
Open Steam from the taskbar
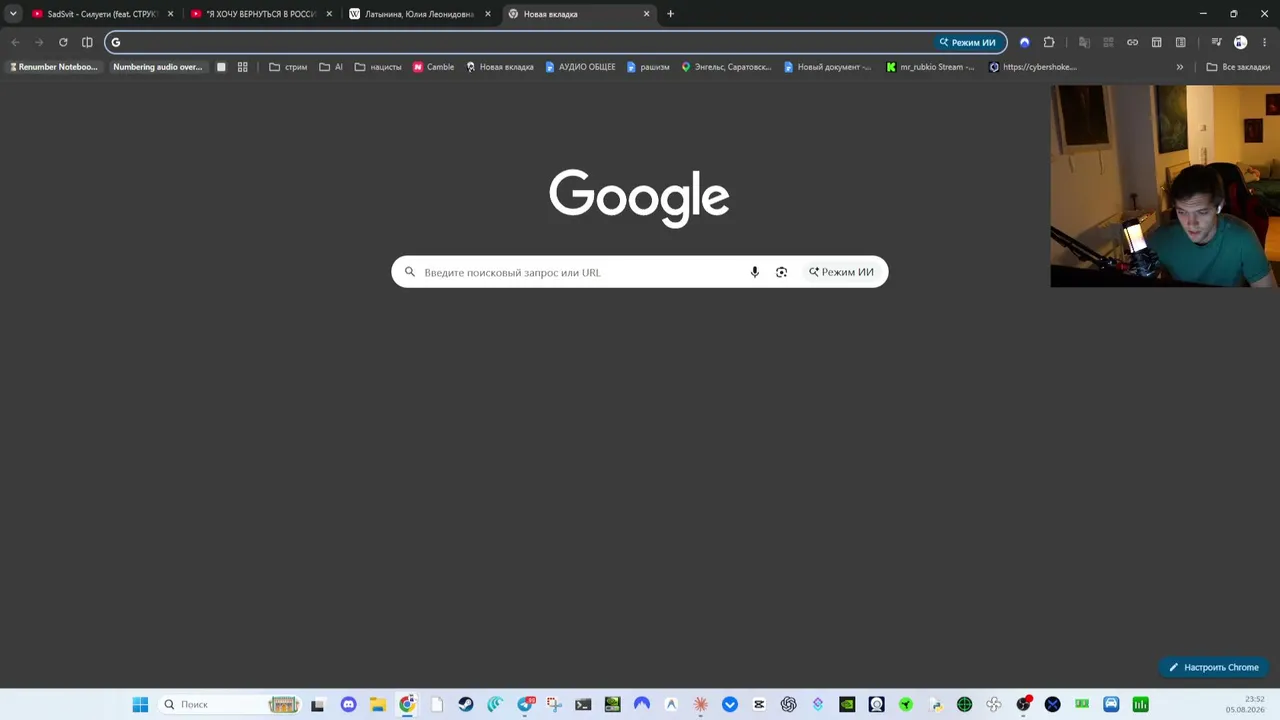pos(466,705)
